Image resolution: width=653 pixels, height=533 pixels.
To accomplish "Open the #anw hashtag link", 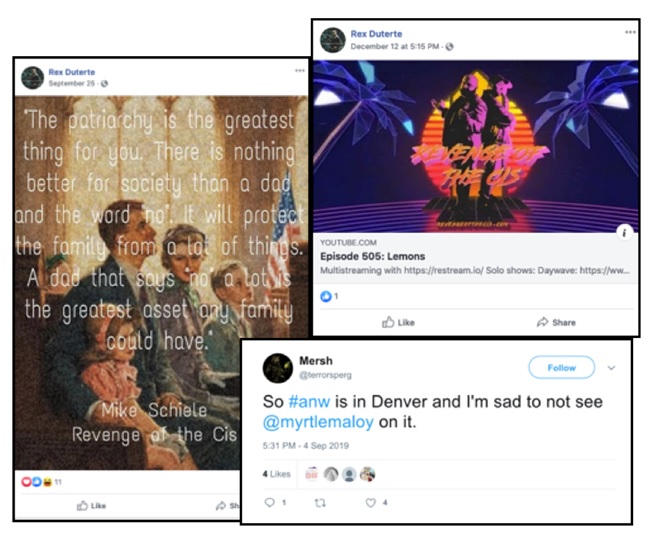I will (x=309, y=402).
